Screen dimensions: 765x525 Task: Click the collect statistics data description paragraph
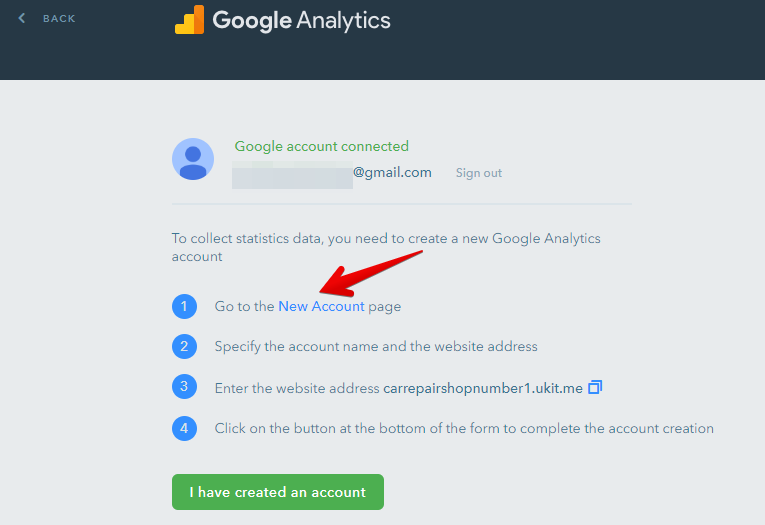click(x=386, y=247)
